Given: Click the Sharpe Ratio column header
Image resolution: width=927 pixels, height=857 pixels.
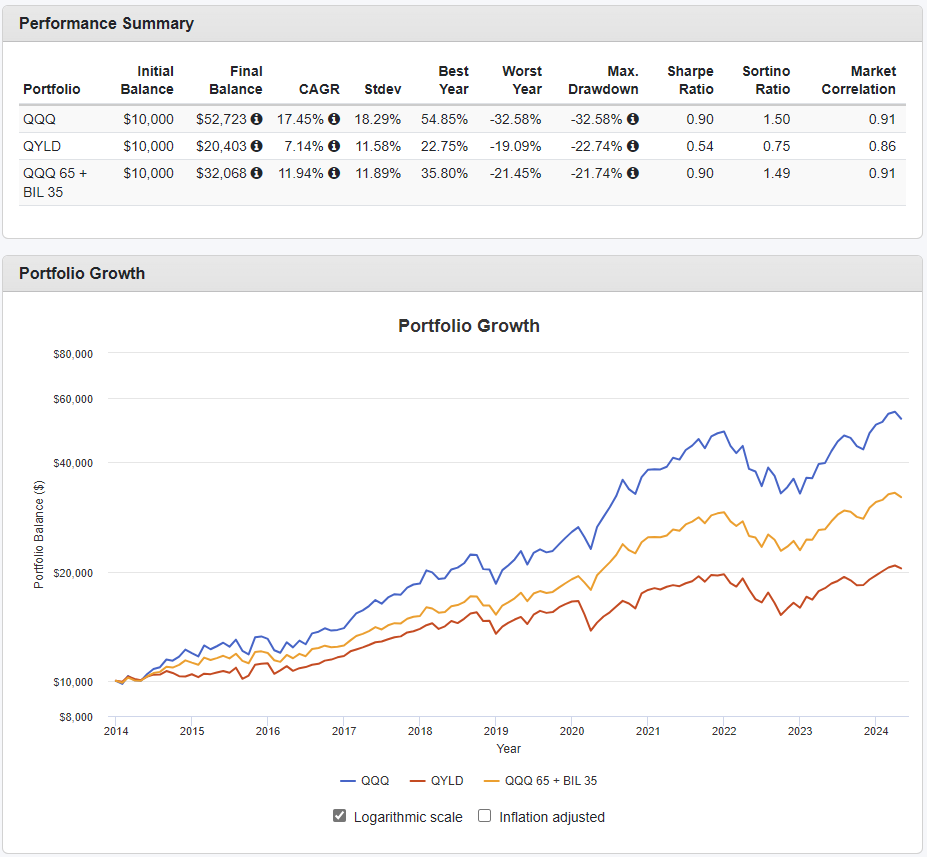Looking at the screenshot, I should [690, 80].
